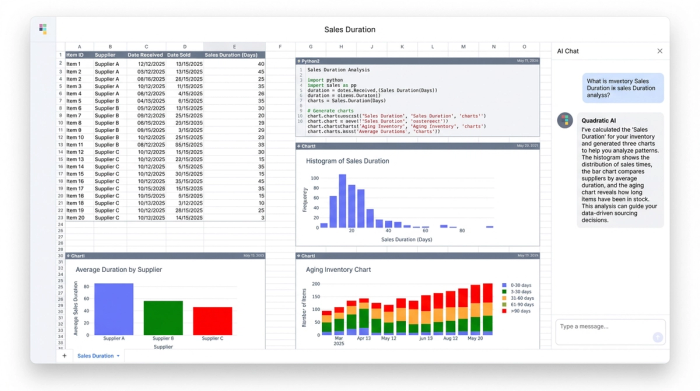Viewport: 700px width, 391px height.
Task: Select the Item 10 cell
Action: point(79,137)
